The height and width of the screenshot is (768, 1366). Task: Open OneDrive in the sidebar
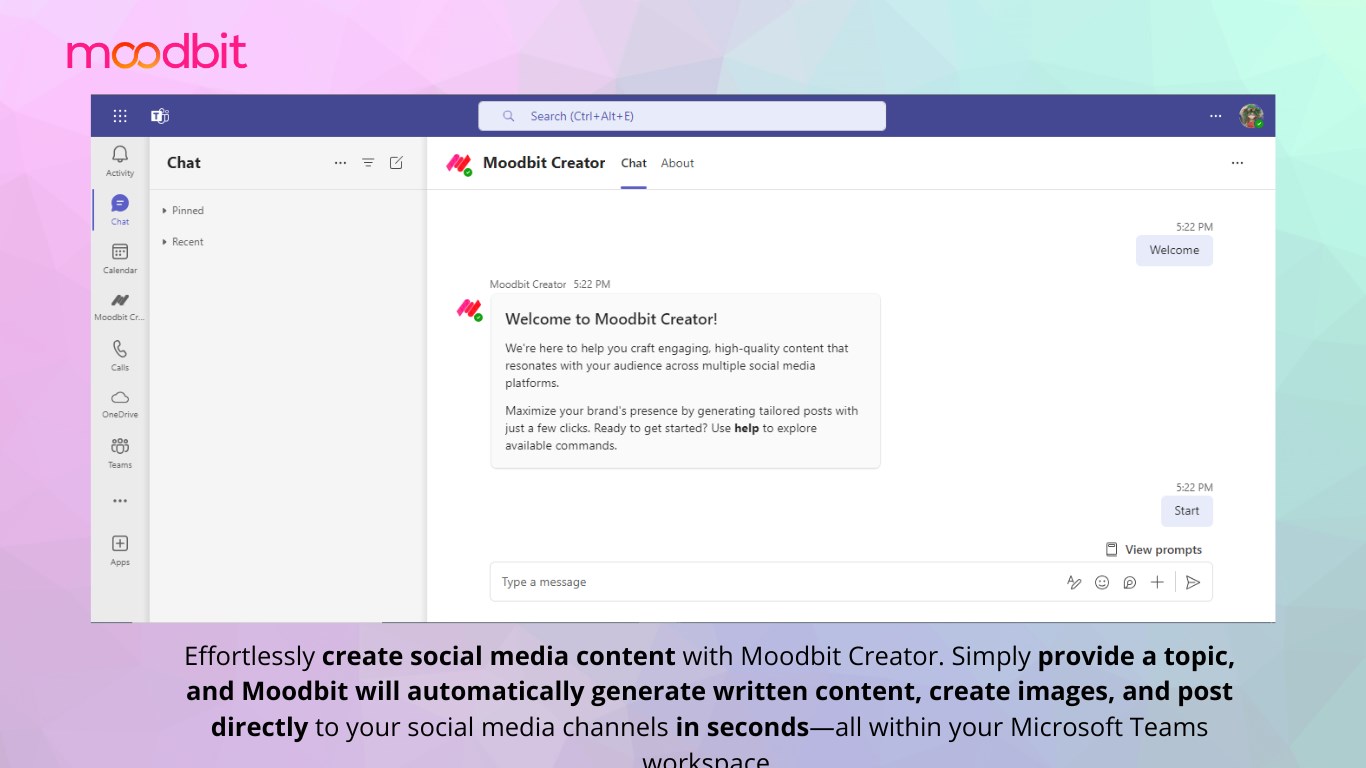pyautogui.click(x=120, y=404)
